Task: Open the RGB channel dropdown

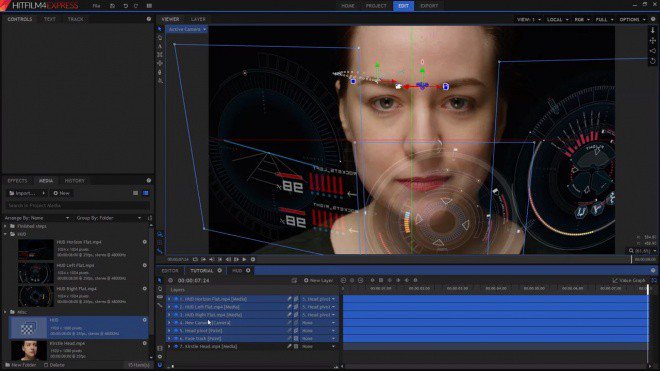Action: point(582,19)
